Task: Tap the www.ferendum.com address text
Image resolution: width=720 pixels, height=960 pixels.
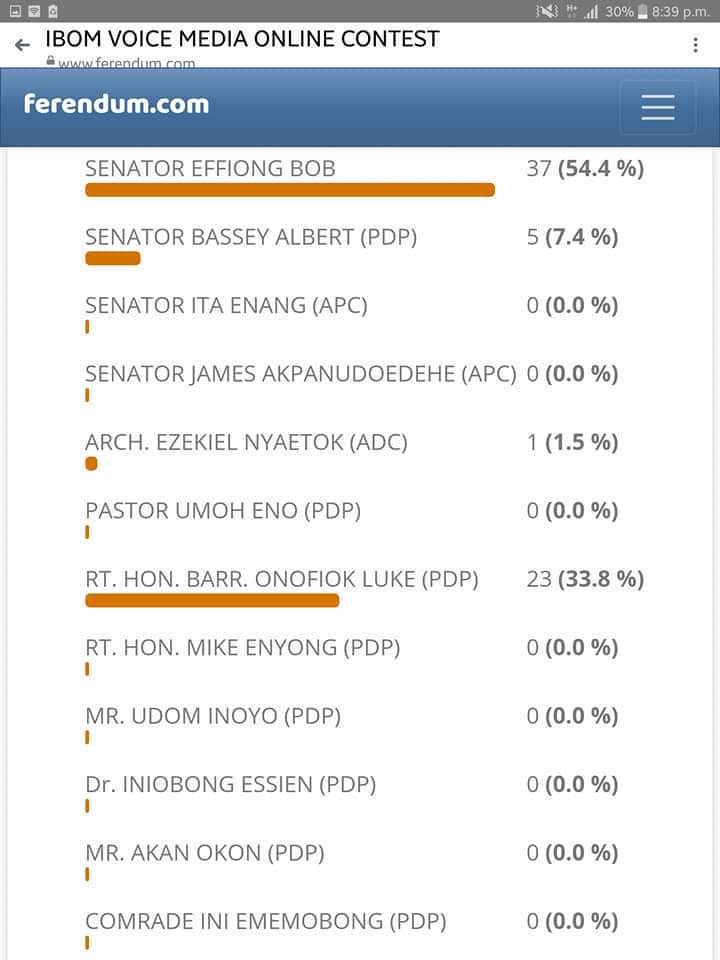Action: pyautogui.click(x=126, y=64)
